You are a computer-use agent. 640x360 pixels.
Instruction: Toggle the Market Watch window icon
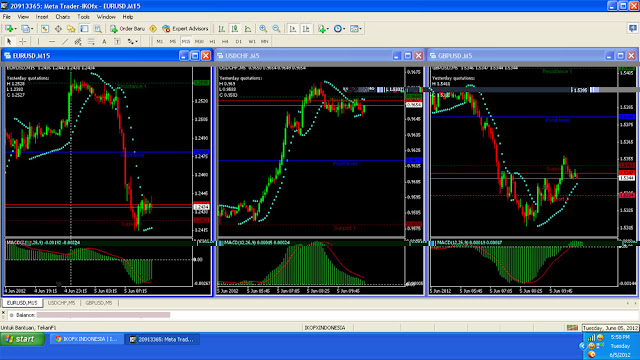pyautogui.click(x=45, y=29)
